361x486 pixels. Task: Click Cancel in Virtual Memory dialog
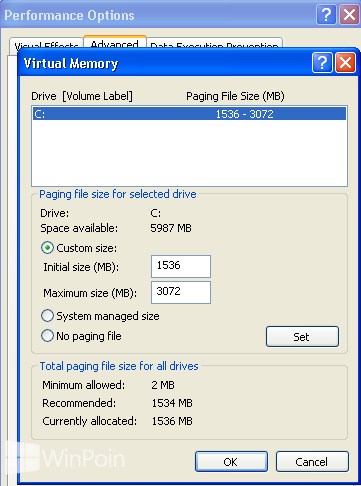coord(312,462)
